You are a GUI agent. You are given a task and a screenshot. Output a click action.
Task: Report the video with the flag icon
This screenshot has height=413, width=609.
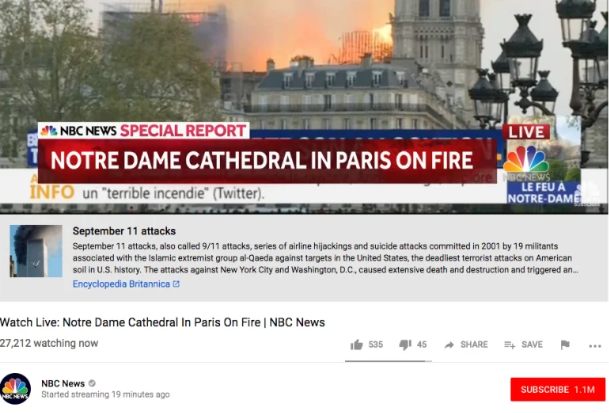click(565, 345)
